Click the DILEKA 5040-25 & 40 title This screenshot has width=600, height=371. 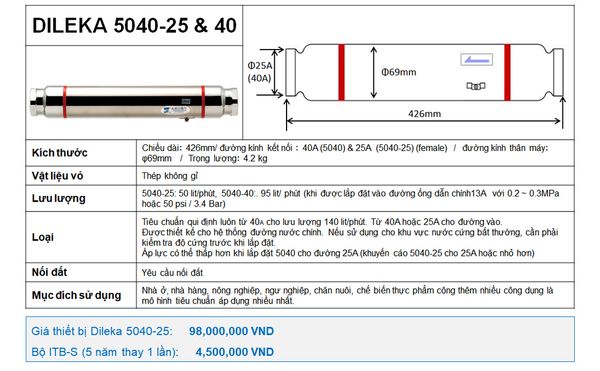click(x=134, y=26)
